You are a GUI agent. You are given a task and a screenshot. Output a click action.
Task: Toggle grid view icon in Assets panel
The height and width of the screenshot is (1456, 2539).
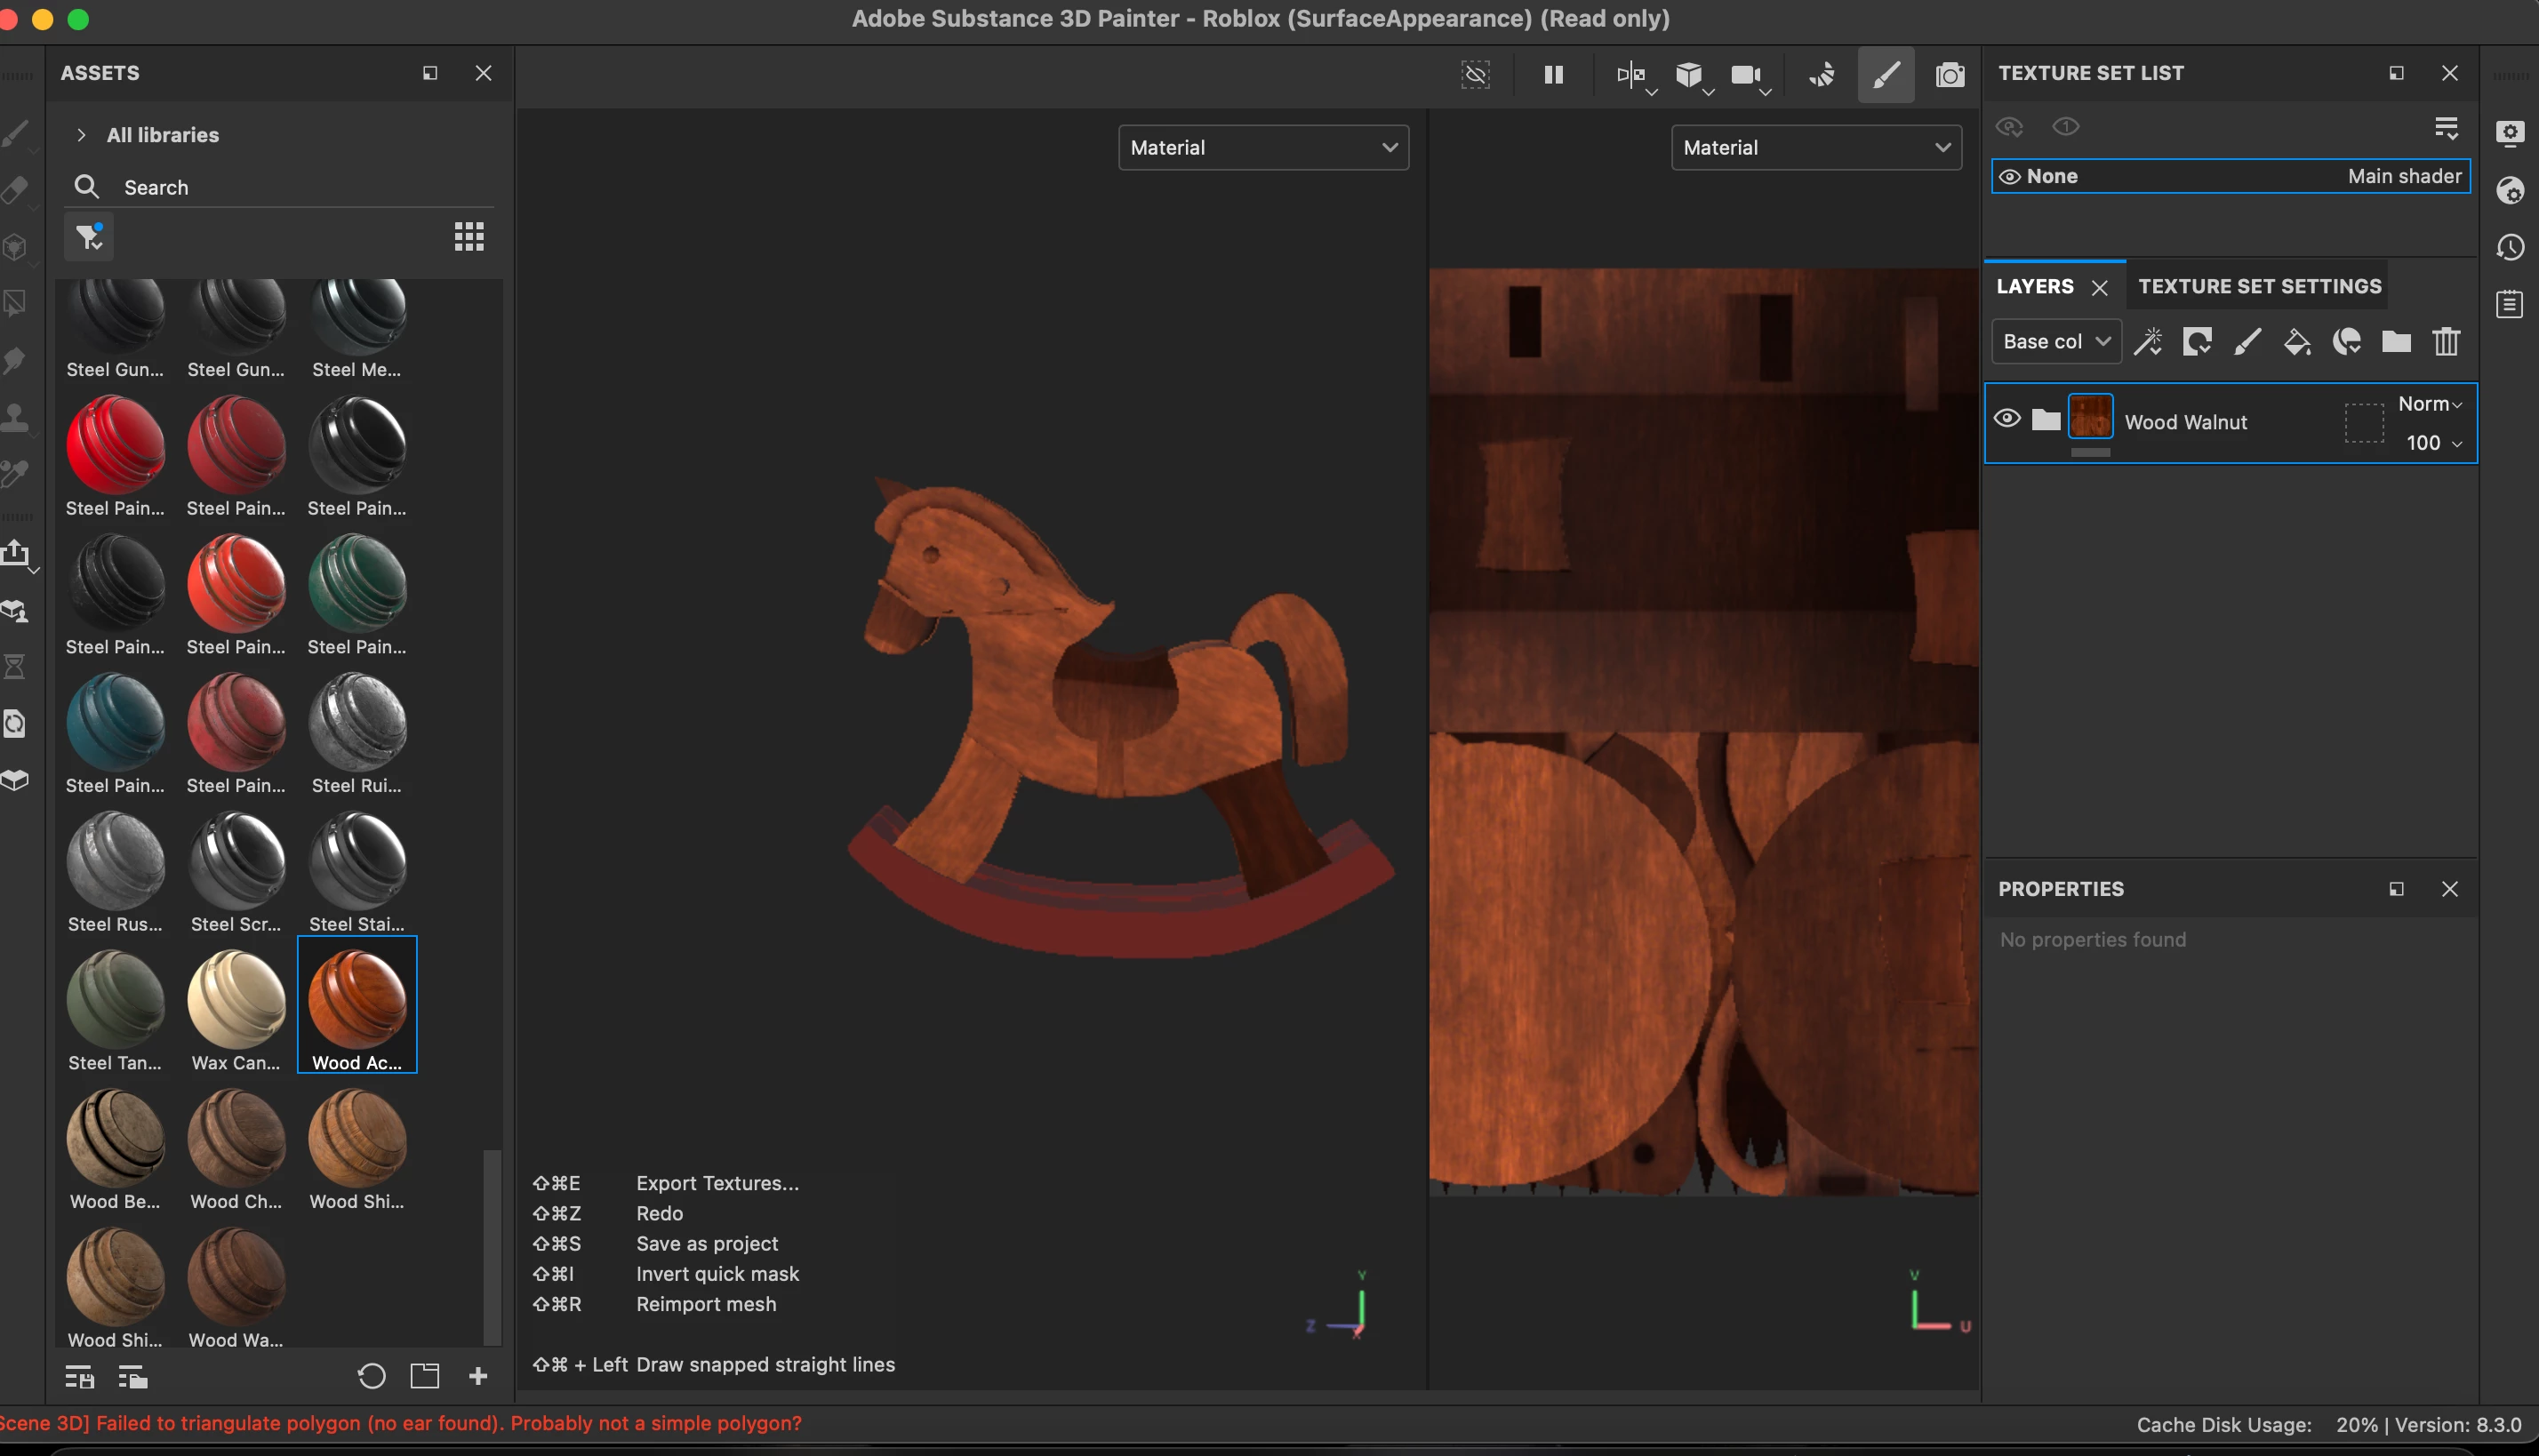469,237
